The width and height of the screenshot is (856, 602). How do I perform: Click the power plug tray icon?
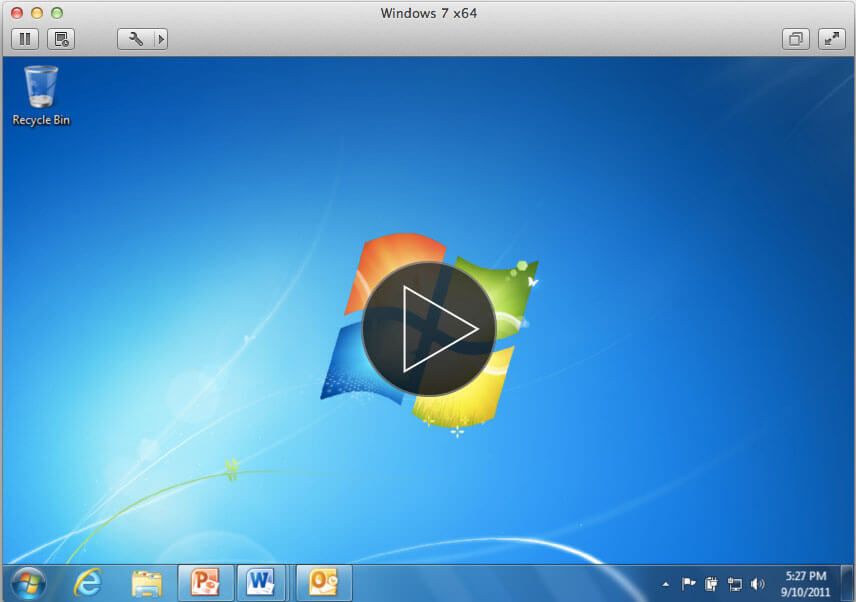click(x=711, y=585)
